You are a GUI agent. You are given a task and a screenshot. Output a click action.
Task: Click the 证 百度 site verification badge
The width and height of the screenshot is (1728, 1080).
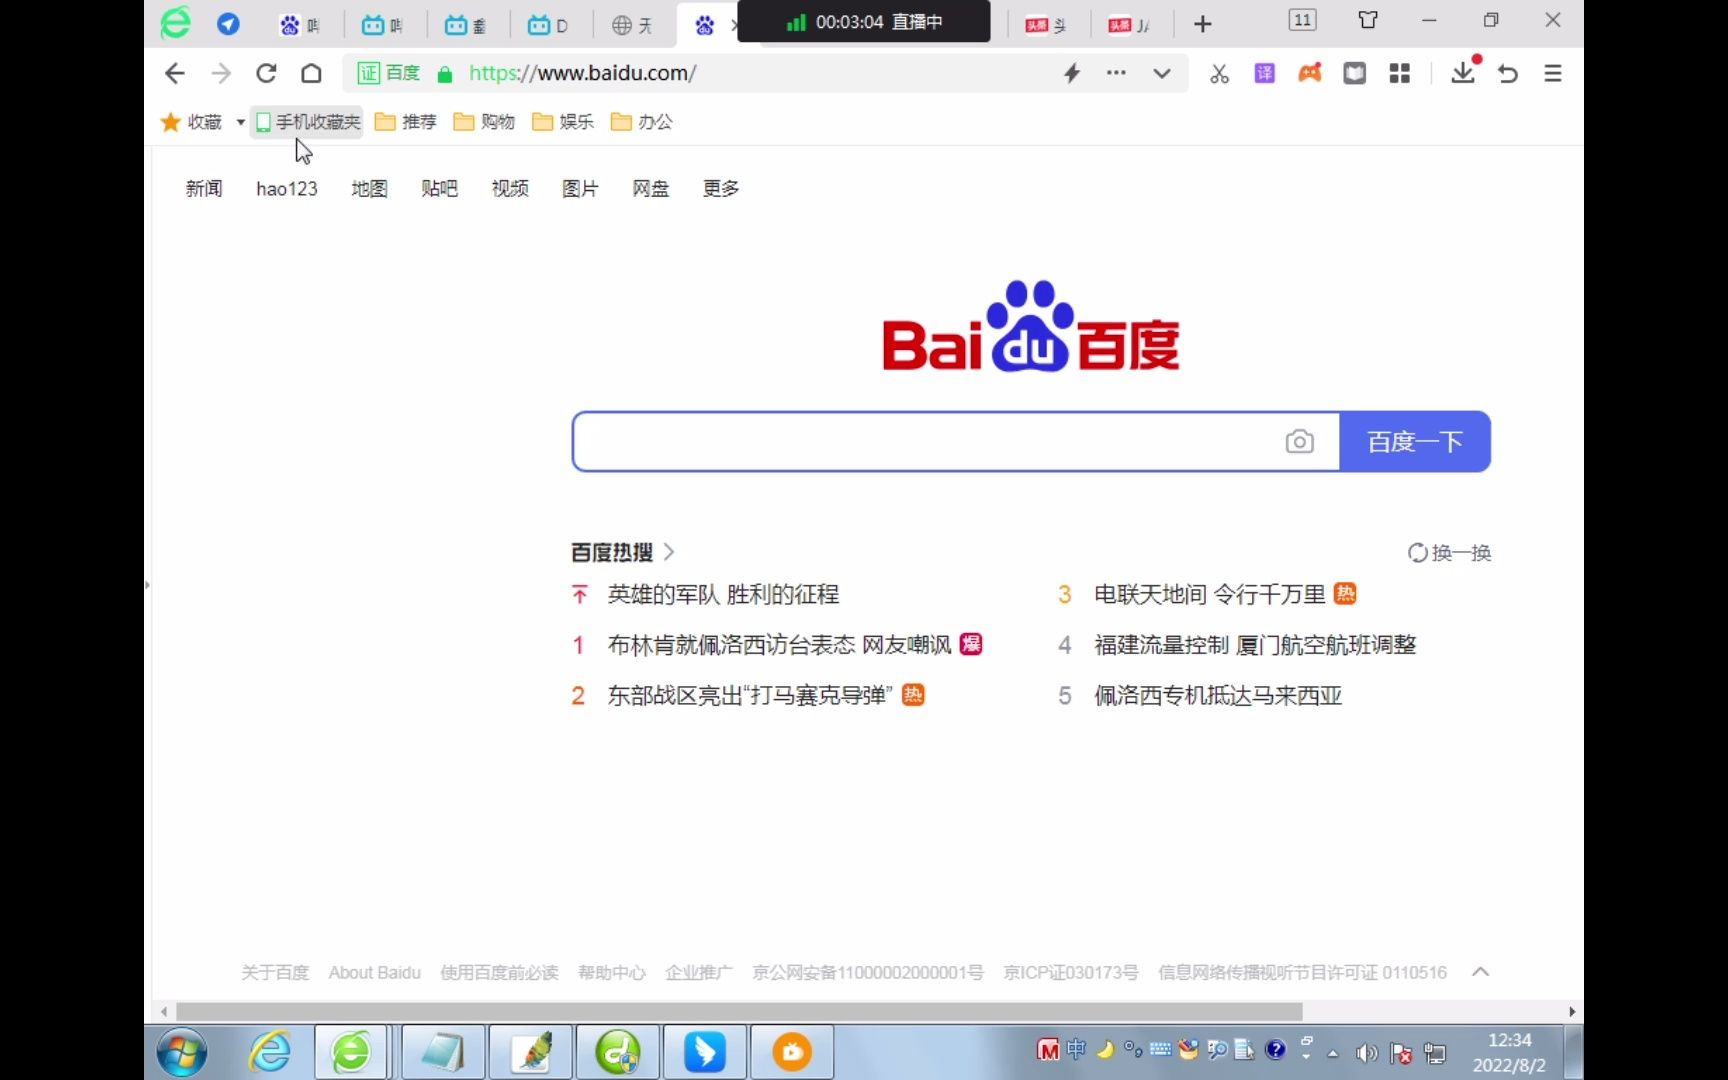pyautogui.click(x=389, y=73)
